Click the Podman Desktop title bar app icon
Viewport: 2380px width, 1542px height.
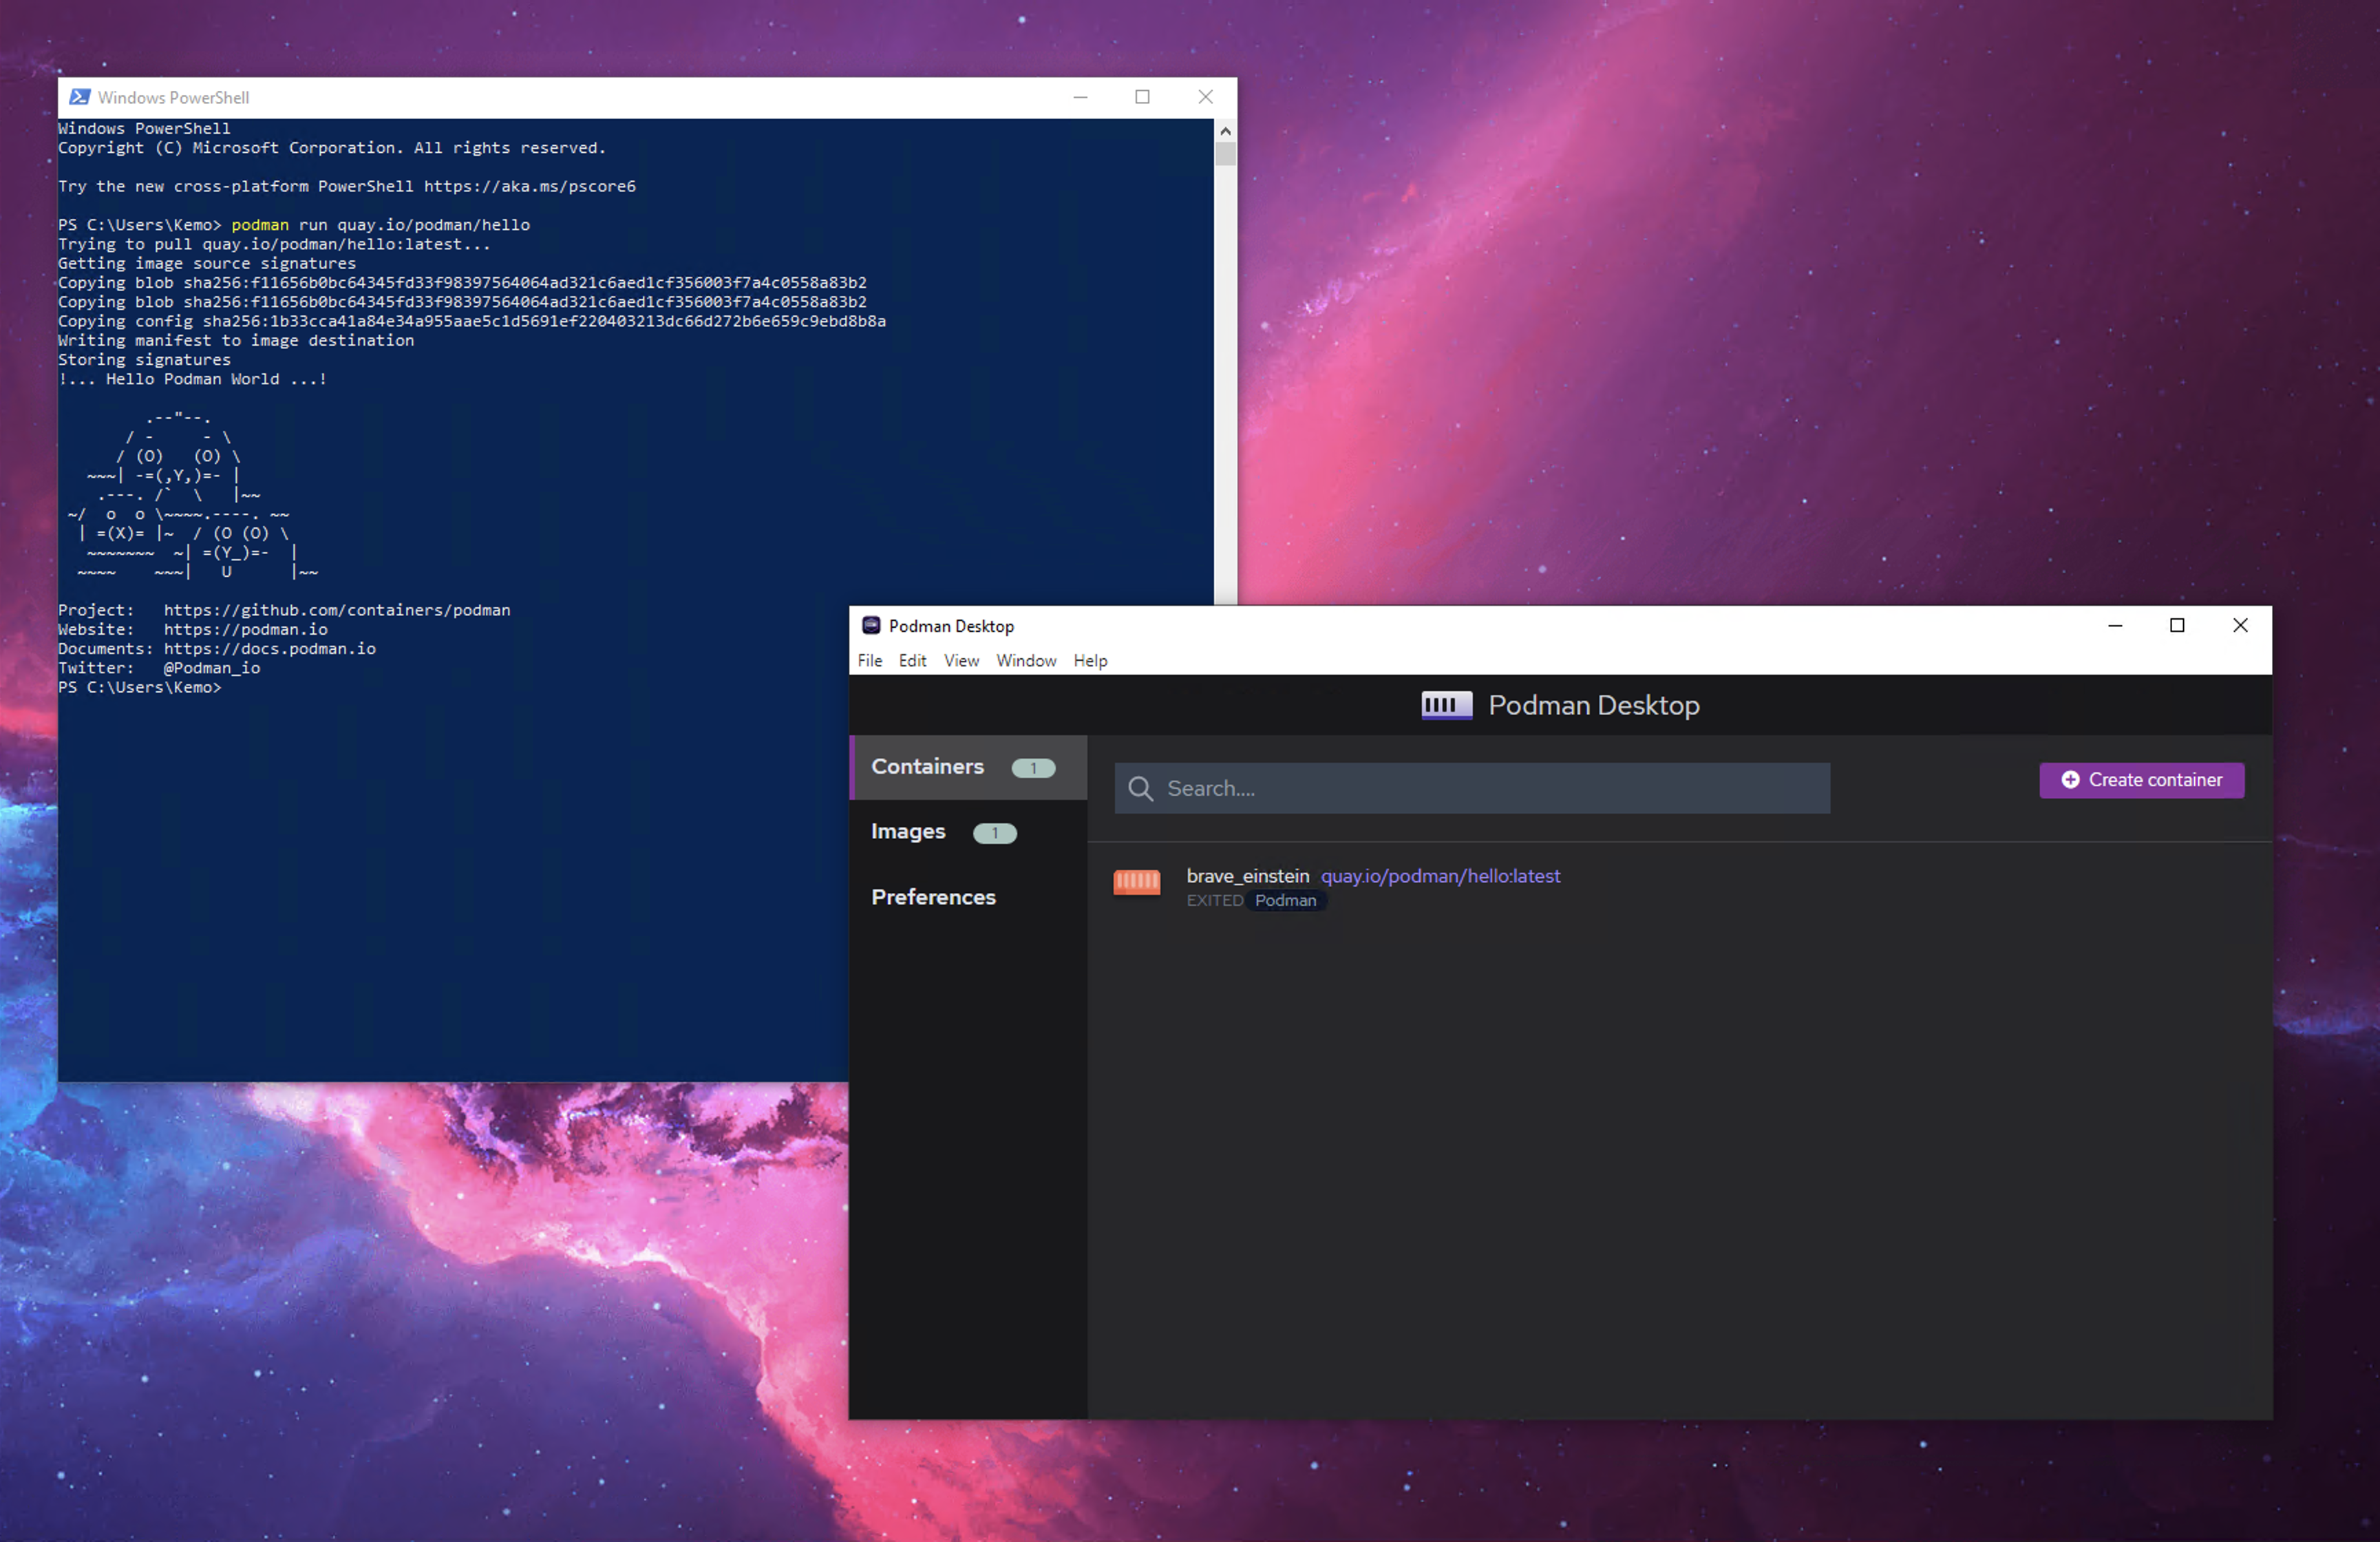tap(870, 626)
